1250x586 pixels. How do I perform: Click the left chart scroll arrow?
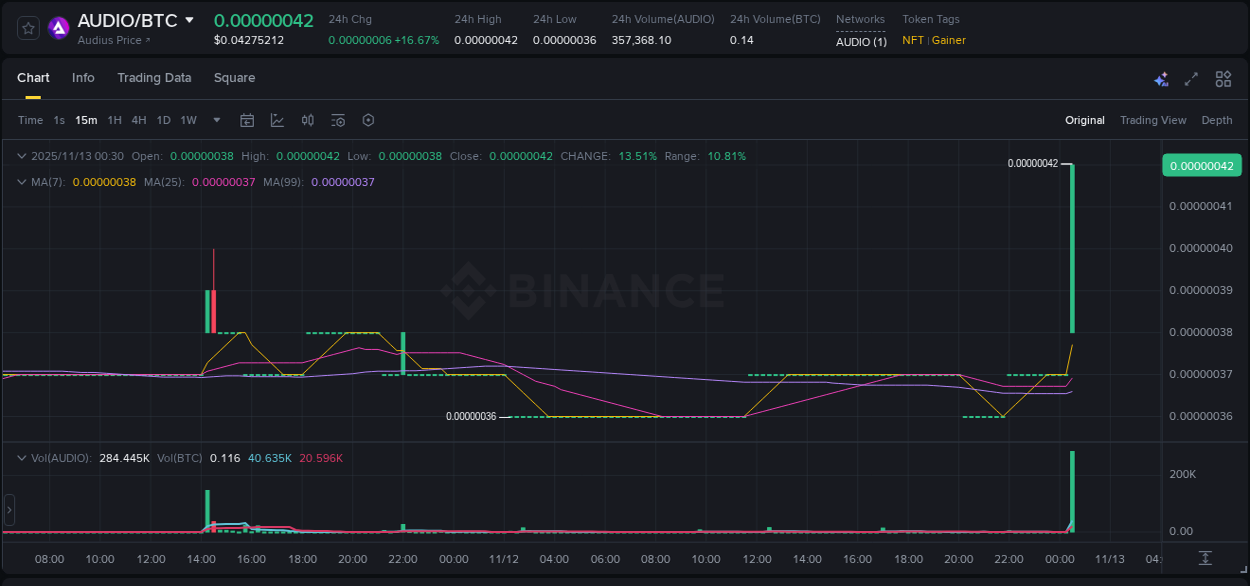(9, 509)
